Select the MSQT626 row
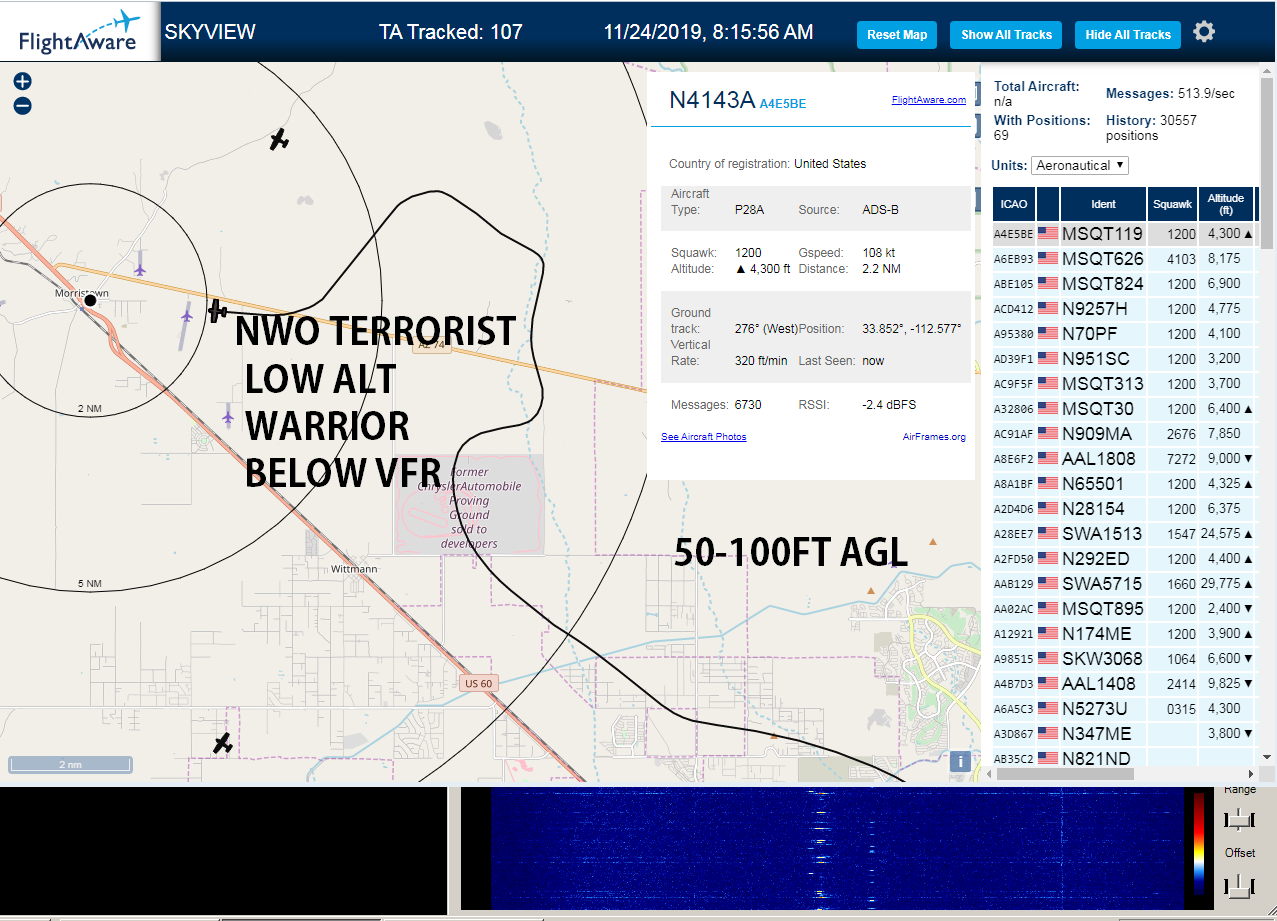This screenshot has height=921, width=1277. click(1124, 259)
